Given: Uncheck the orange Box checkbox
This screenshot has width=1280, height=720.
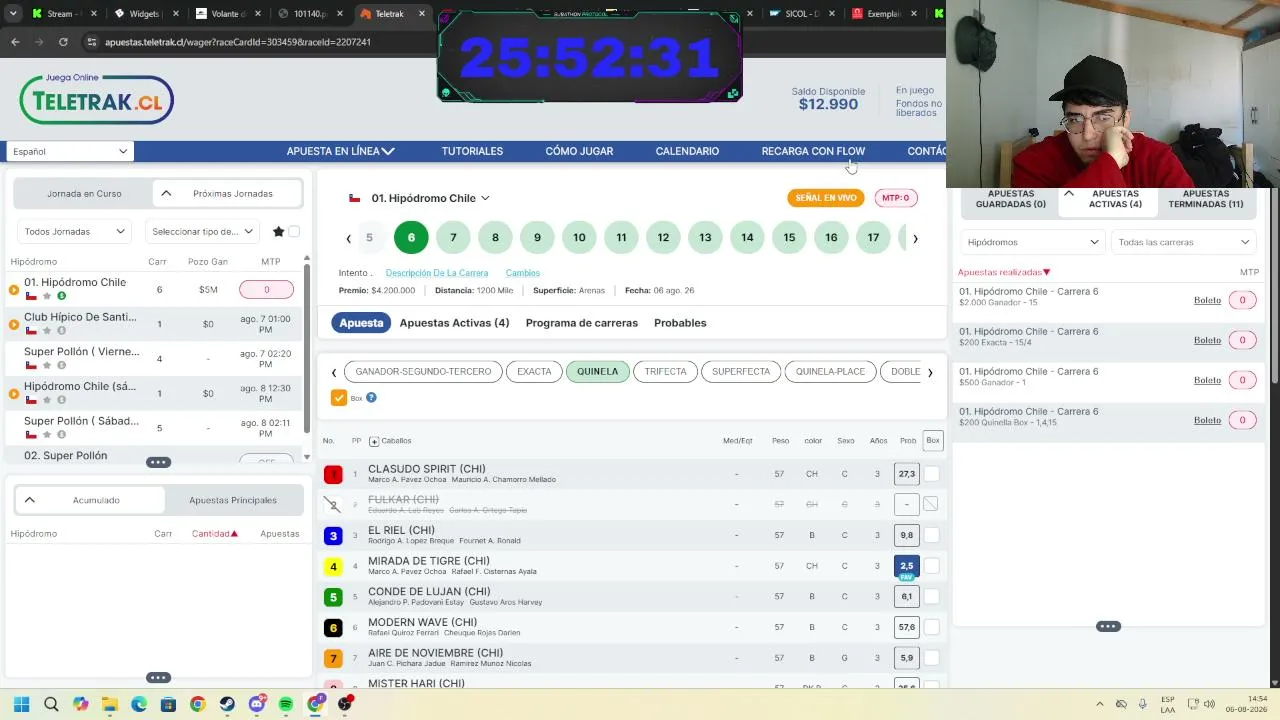Looking at the screenshot, I should pos(339,398).
